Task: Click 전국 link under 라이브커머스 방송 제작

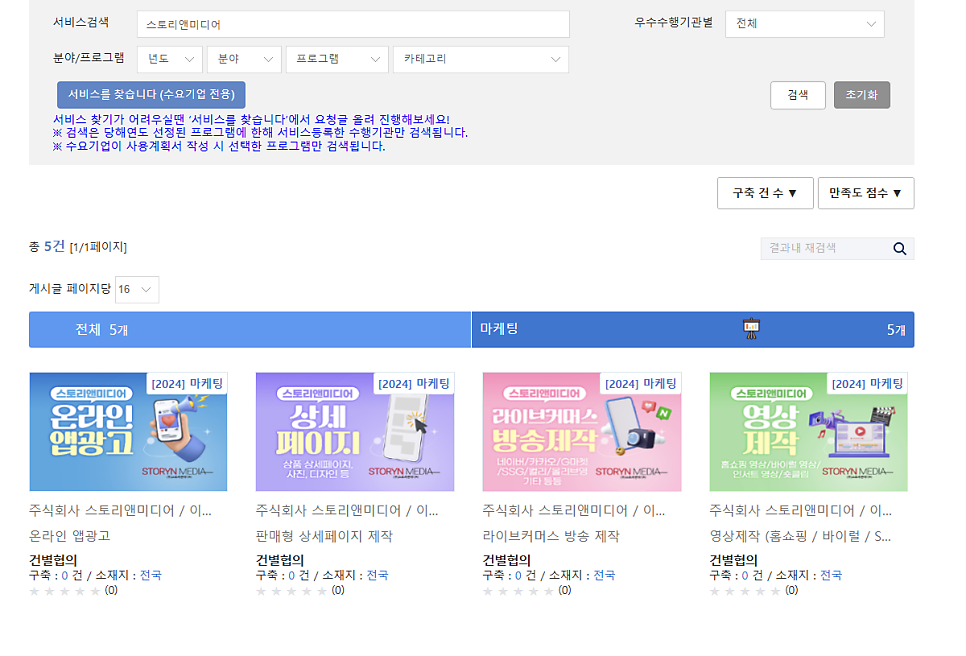Action: (x=604, y=575)
